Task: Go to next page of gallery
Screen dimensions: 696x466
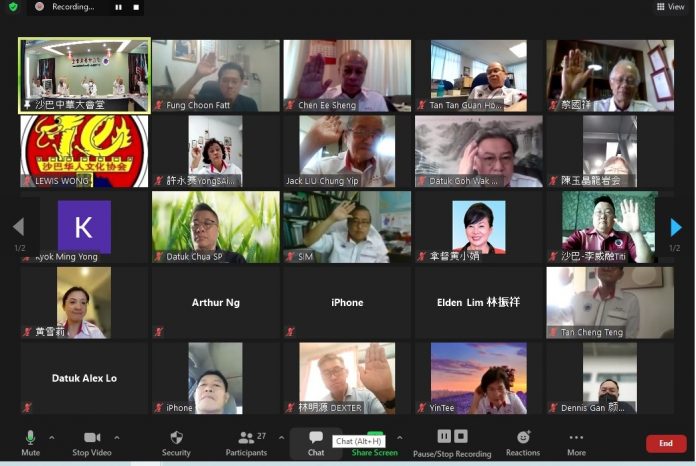Action: point(676,227)
